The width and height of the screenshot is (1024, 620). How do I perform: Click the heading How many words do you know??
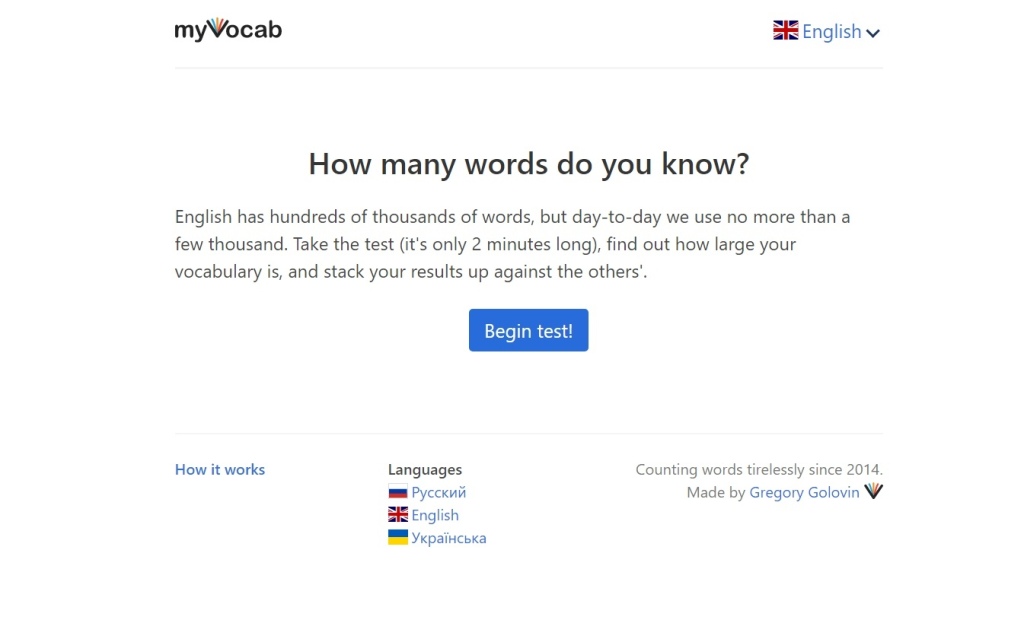528,164
